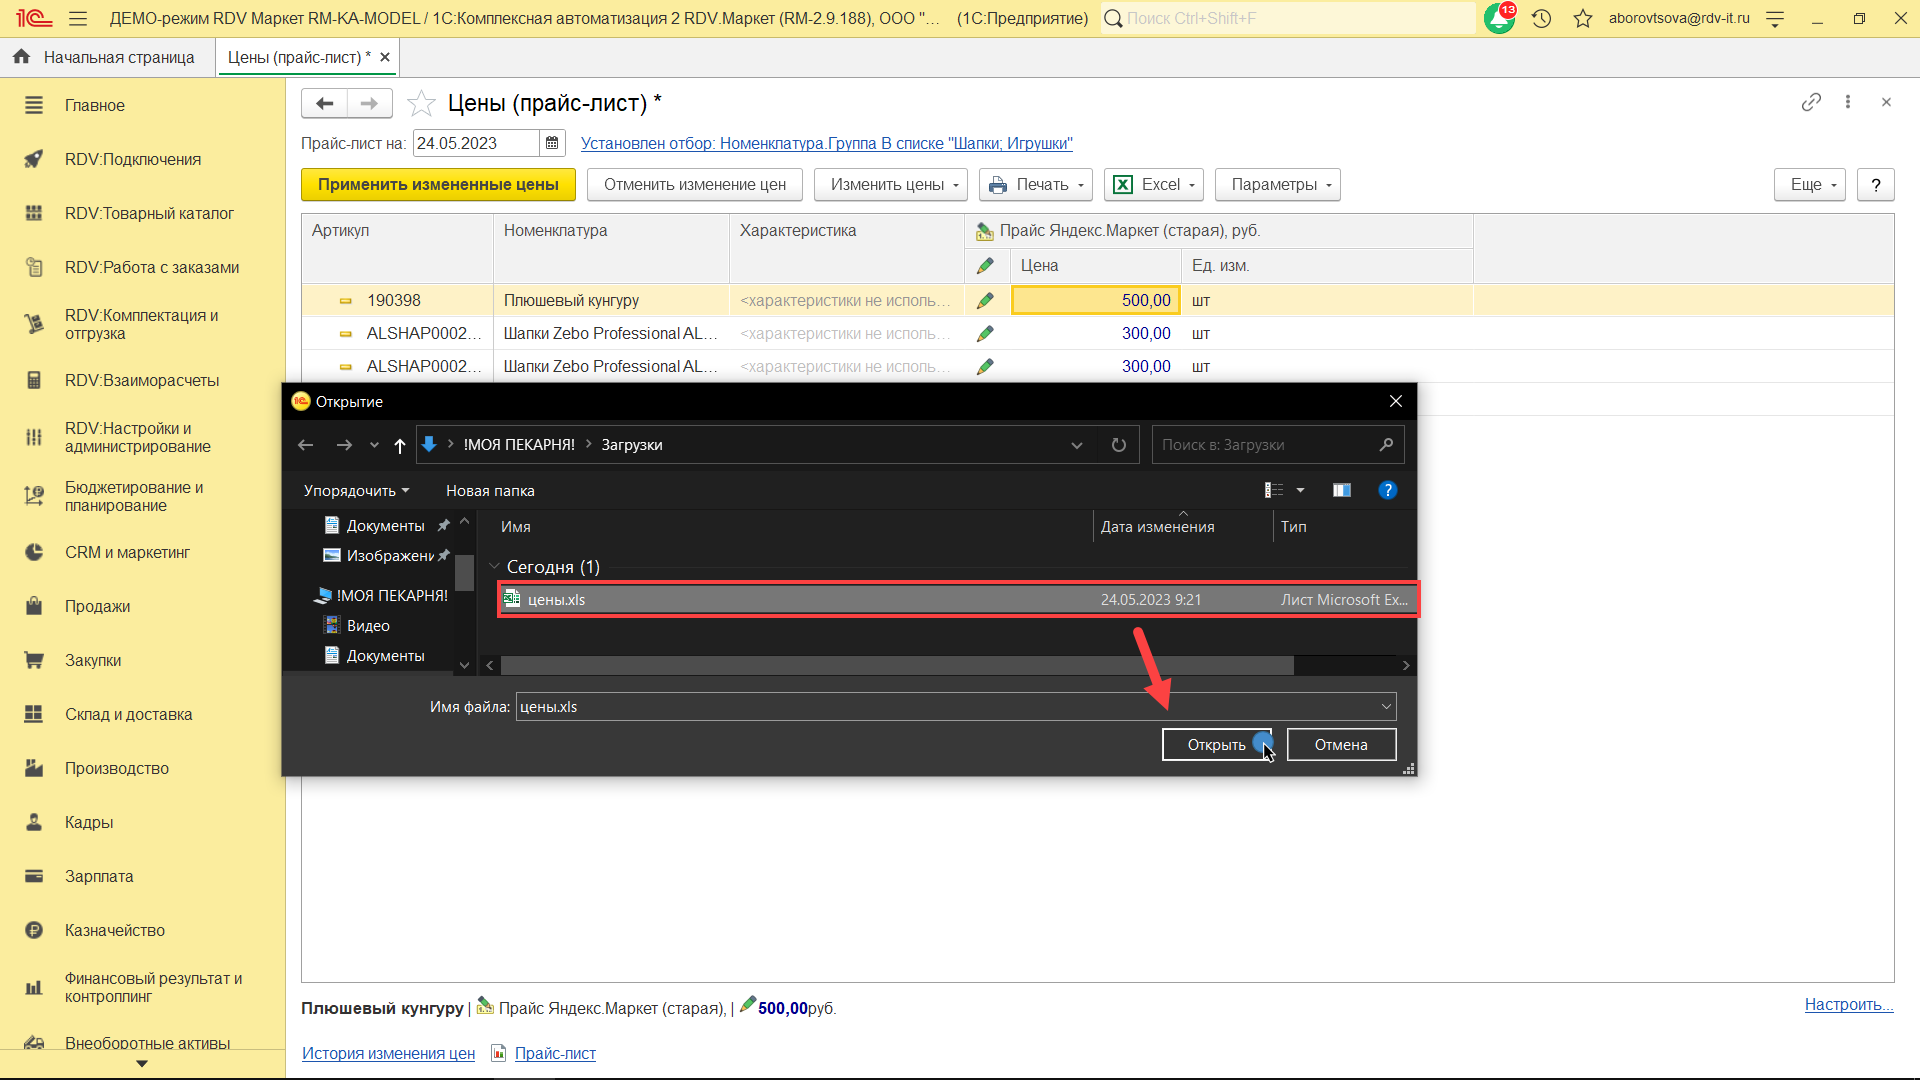Open the history clock icon

pos(1541,18)
